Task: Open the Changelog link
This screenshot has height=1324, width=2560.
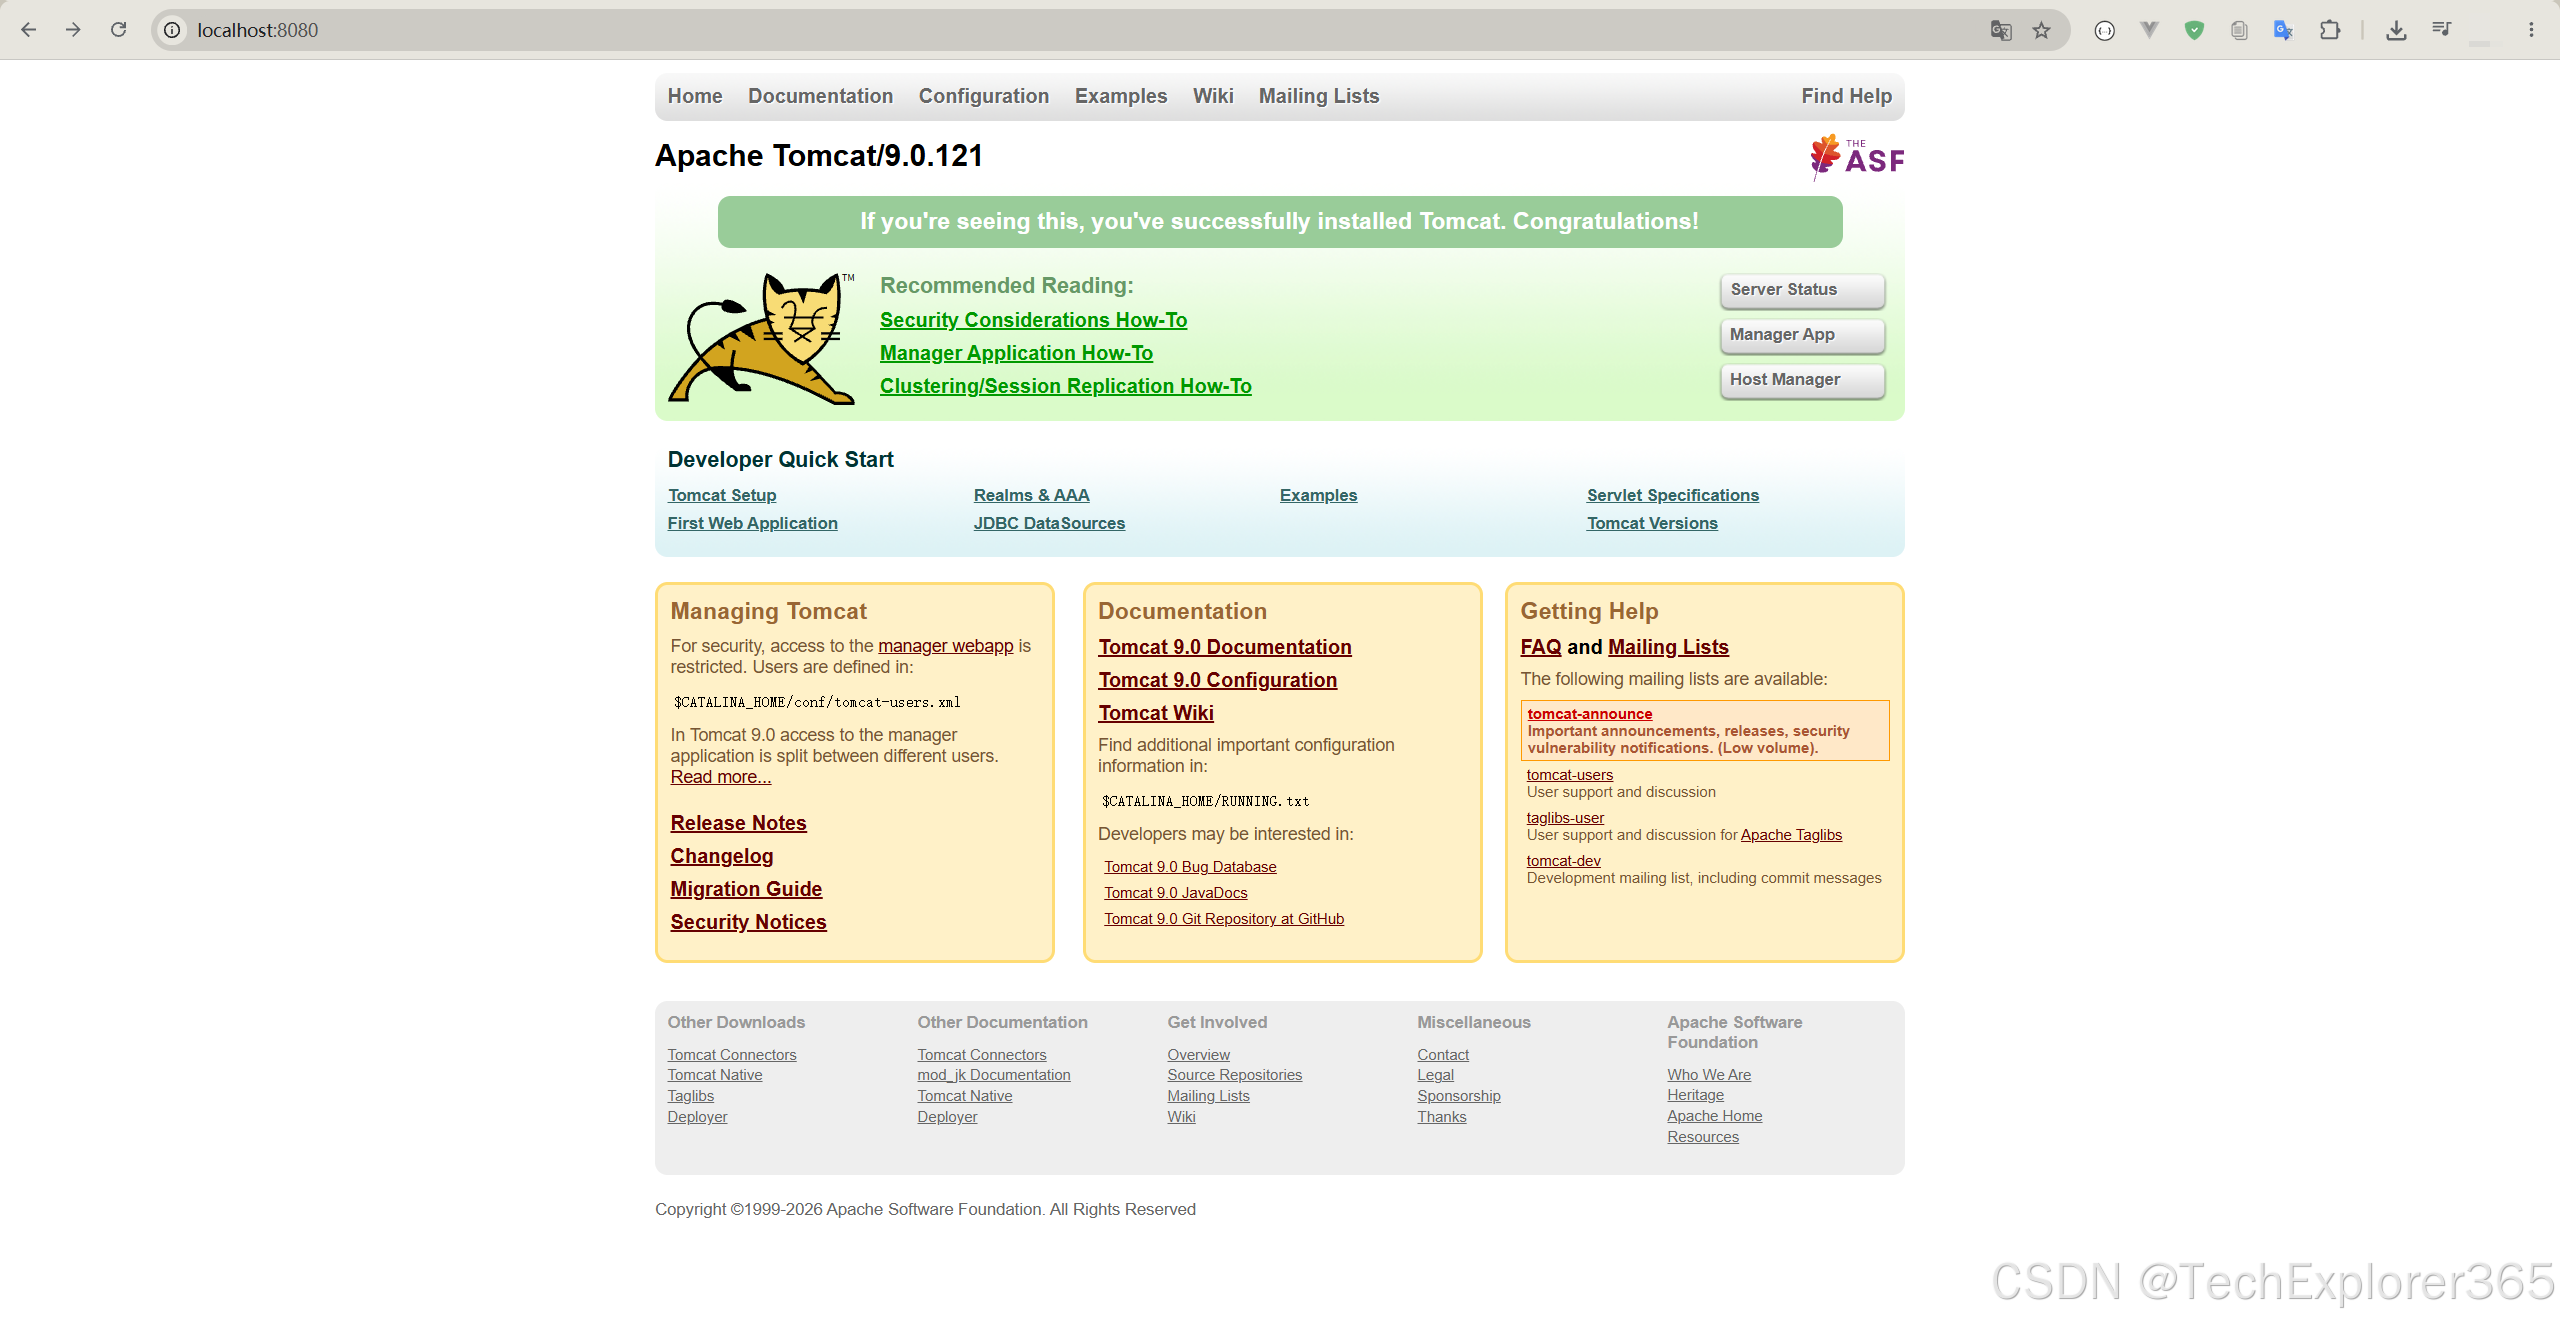Action: 722,856
